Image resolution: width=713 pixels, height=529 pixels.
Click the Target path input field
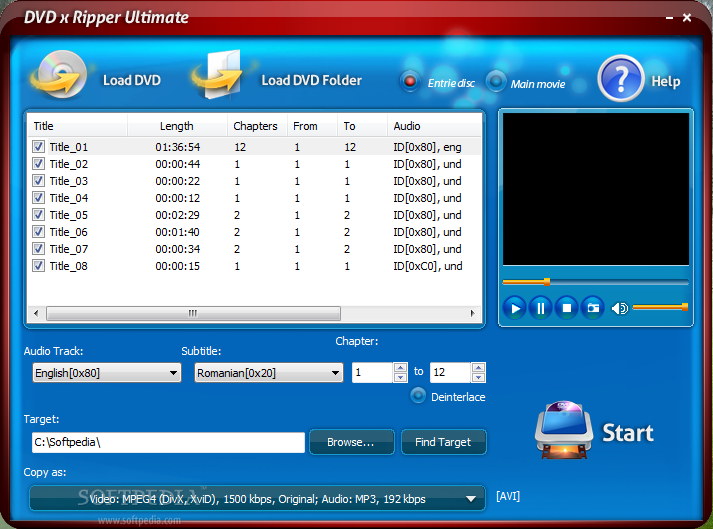168,442
